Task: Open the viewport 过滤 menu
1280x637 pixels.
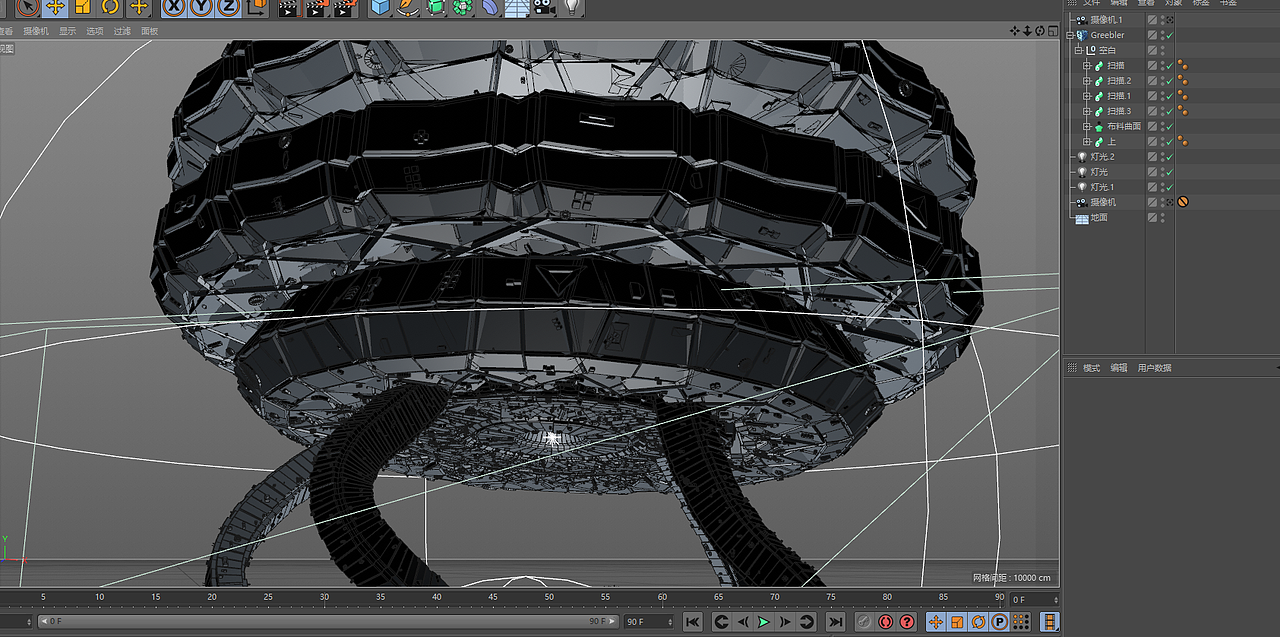Action: tap(122, 31)
